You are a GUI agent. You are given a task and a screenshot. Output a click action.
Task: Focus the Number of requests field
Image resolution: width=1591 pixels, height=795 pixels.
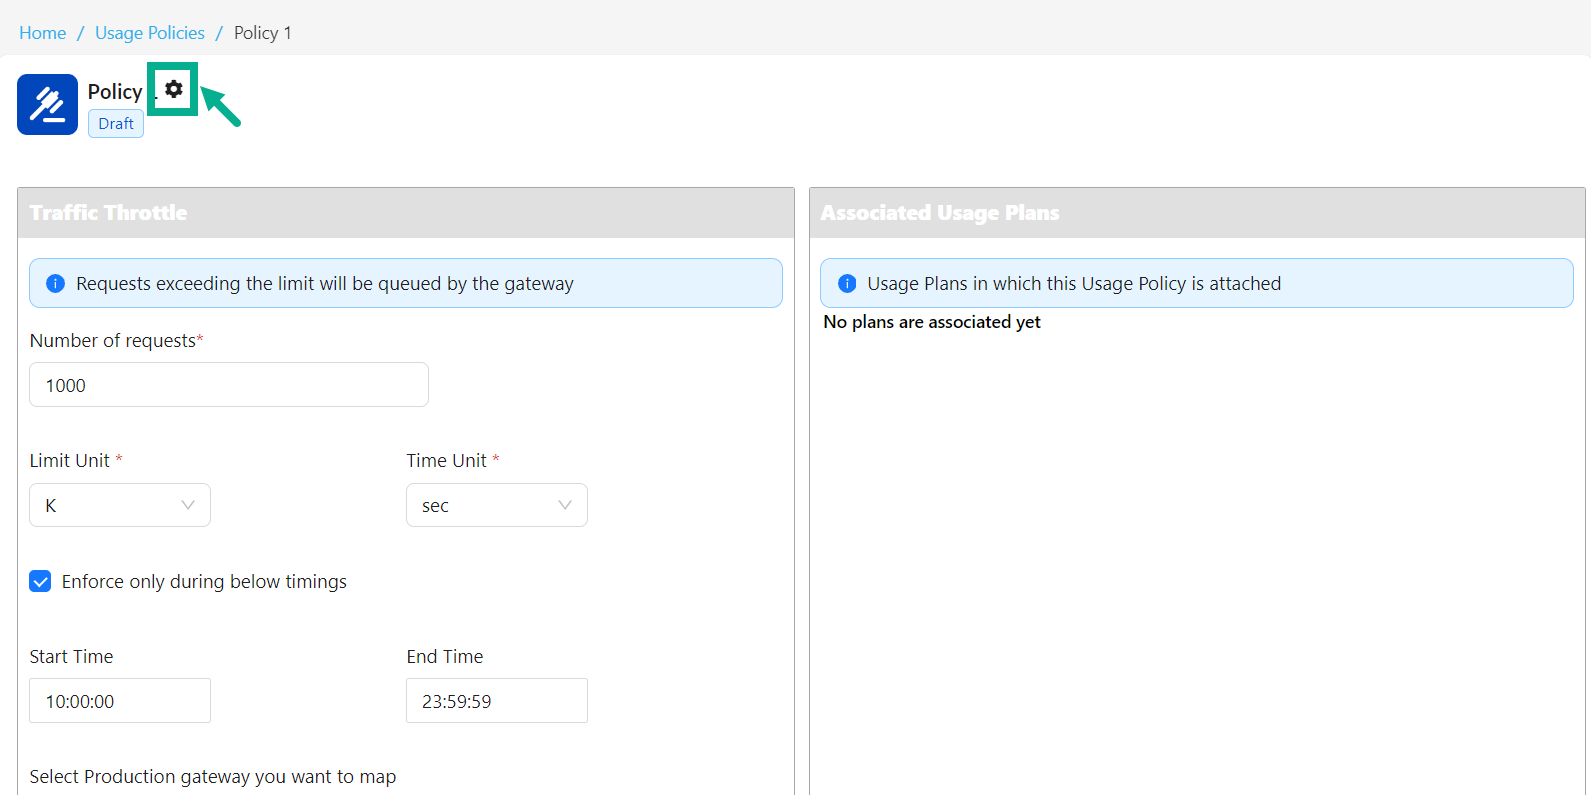click(229, 385)
